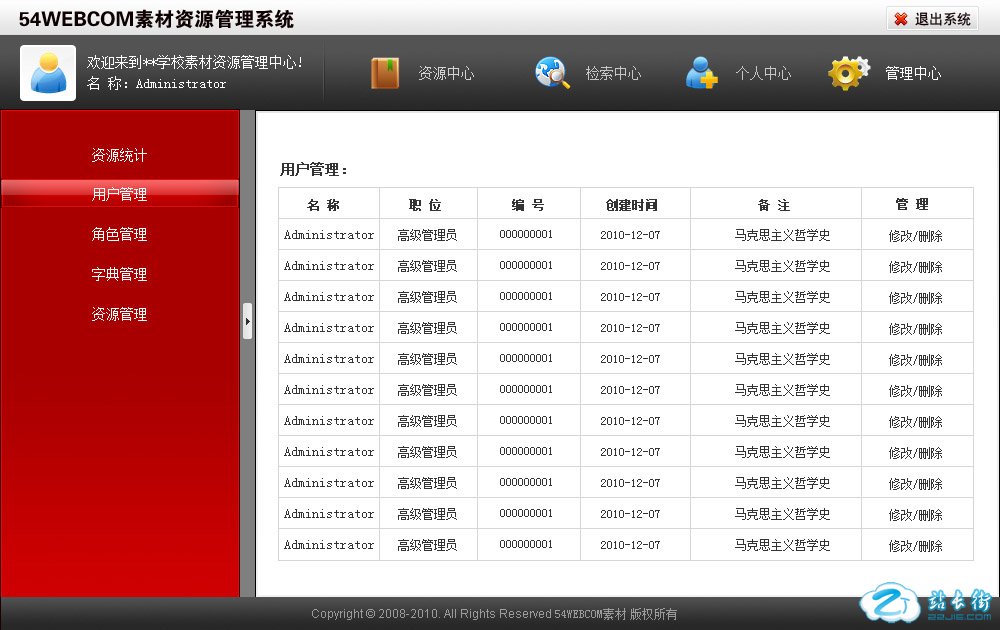Click the 编号 column header

528,205
